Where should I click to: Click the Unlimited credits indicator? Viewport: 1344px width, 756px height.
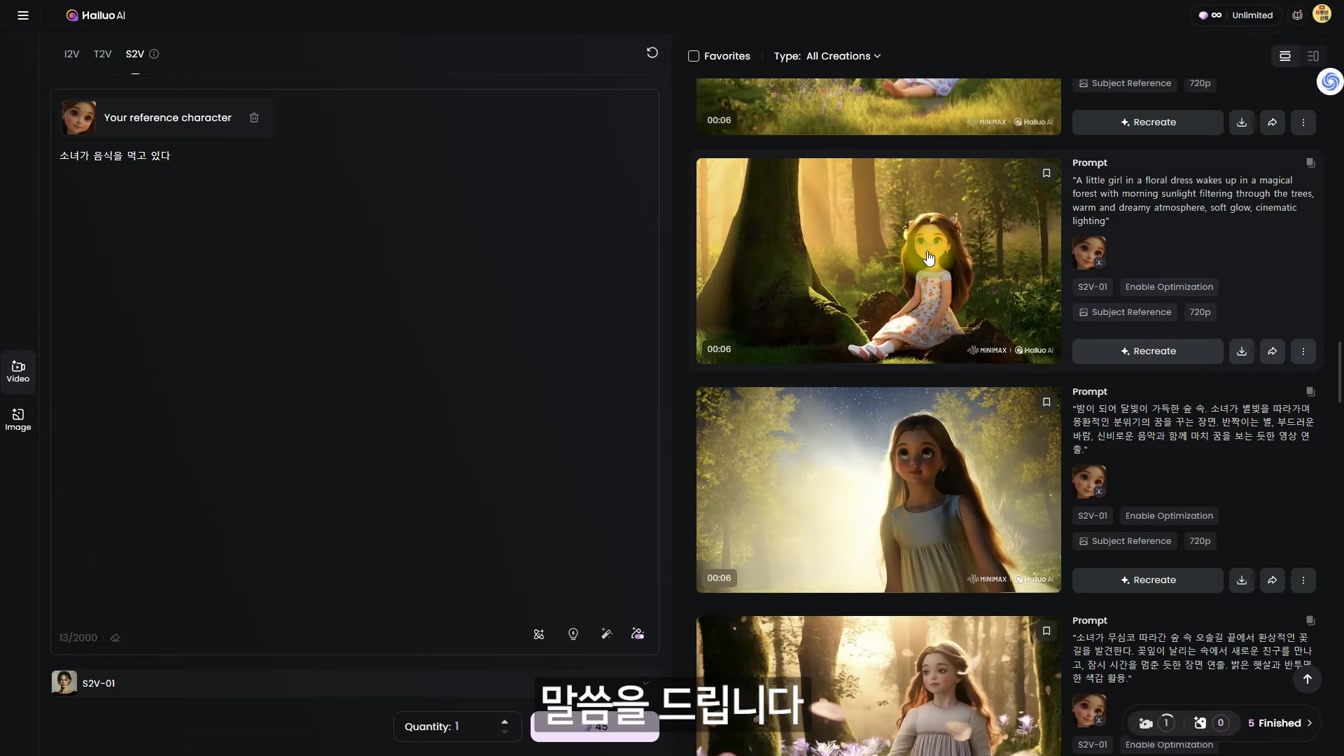tap(1236, 15)
